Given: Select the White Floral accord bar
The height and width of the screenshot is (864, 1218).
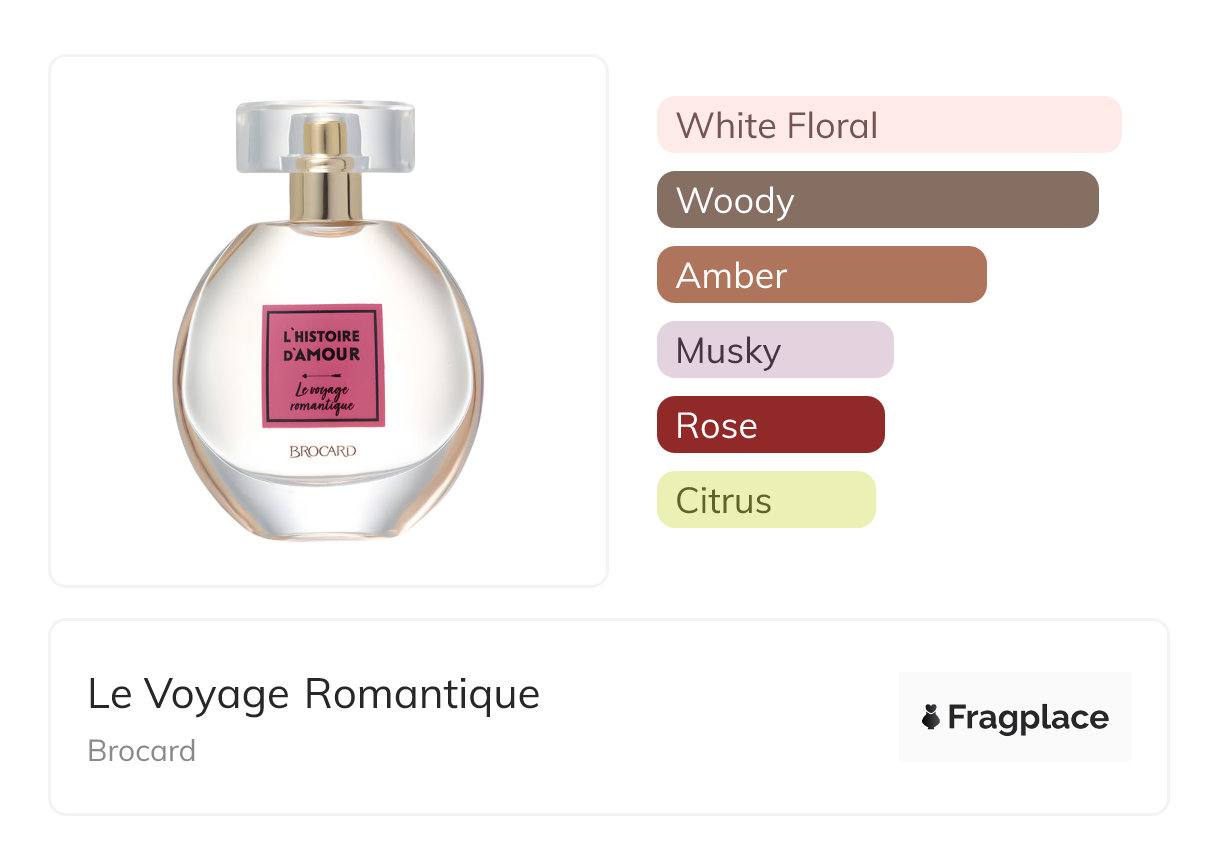Looking at the screenshot, I should click(x=889, y=125).
